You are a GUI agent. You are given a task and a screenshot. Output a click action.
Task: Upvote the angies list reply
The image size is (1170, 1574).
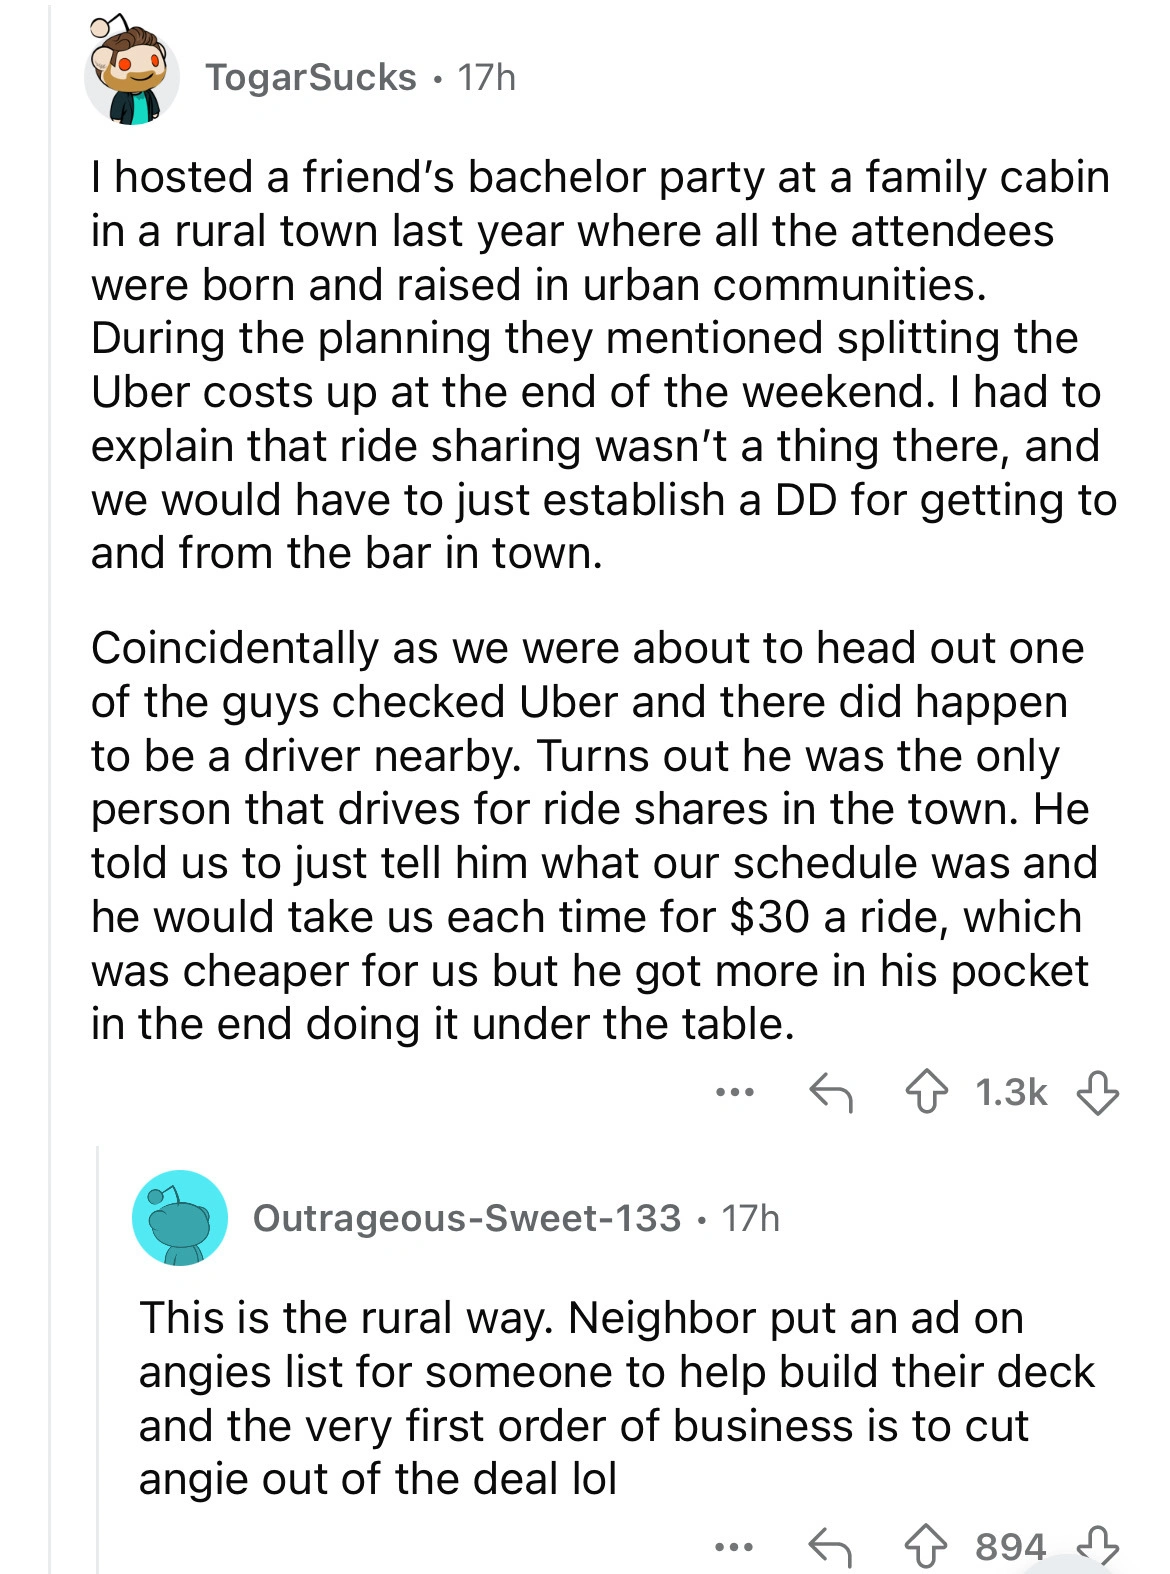928,1547
